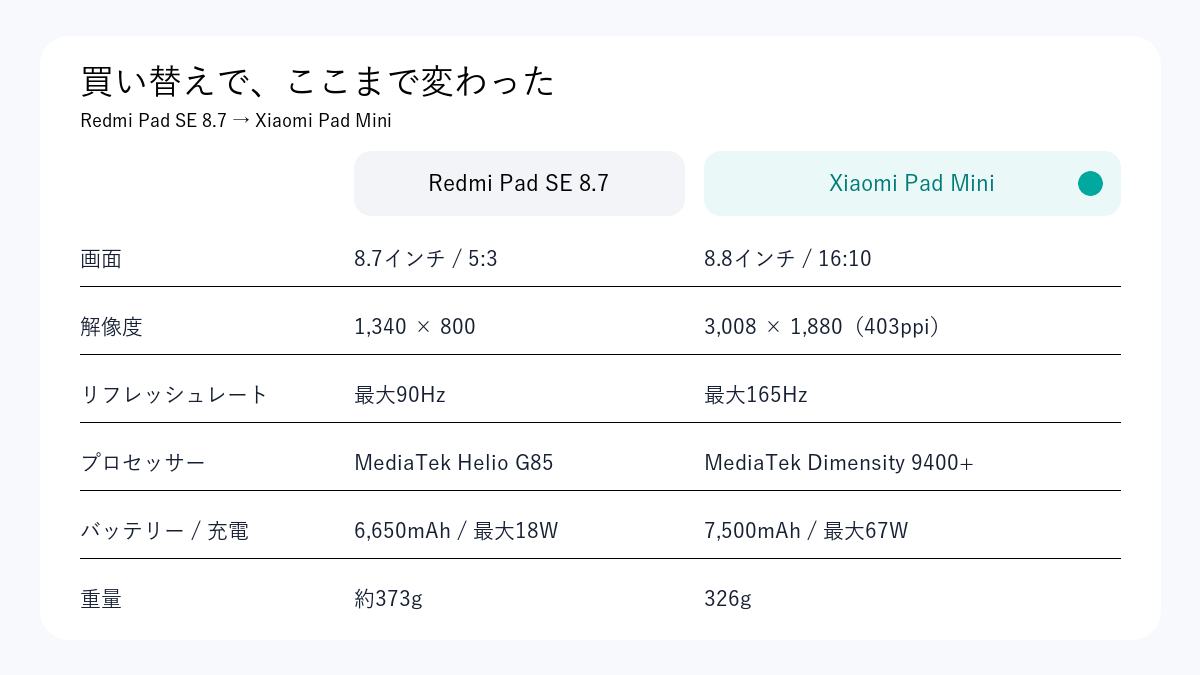Click the プロセッサー row label
The width and height of the screenshot is (1200, 675).
click(143, 463)
